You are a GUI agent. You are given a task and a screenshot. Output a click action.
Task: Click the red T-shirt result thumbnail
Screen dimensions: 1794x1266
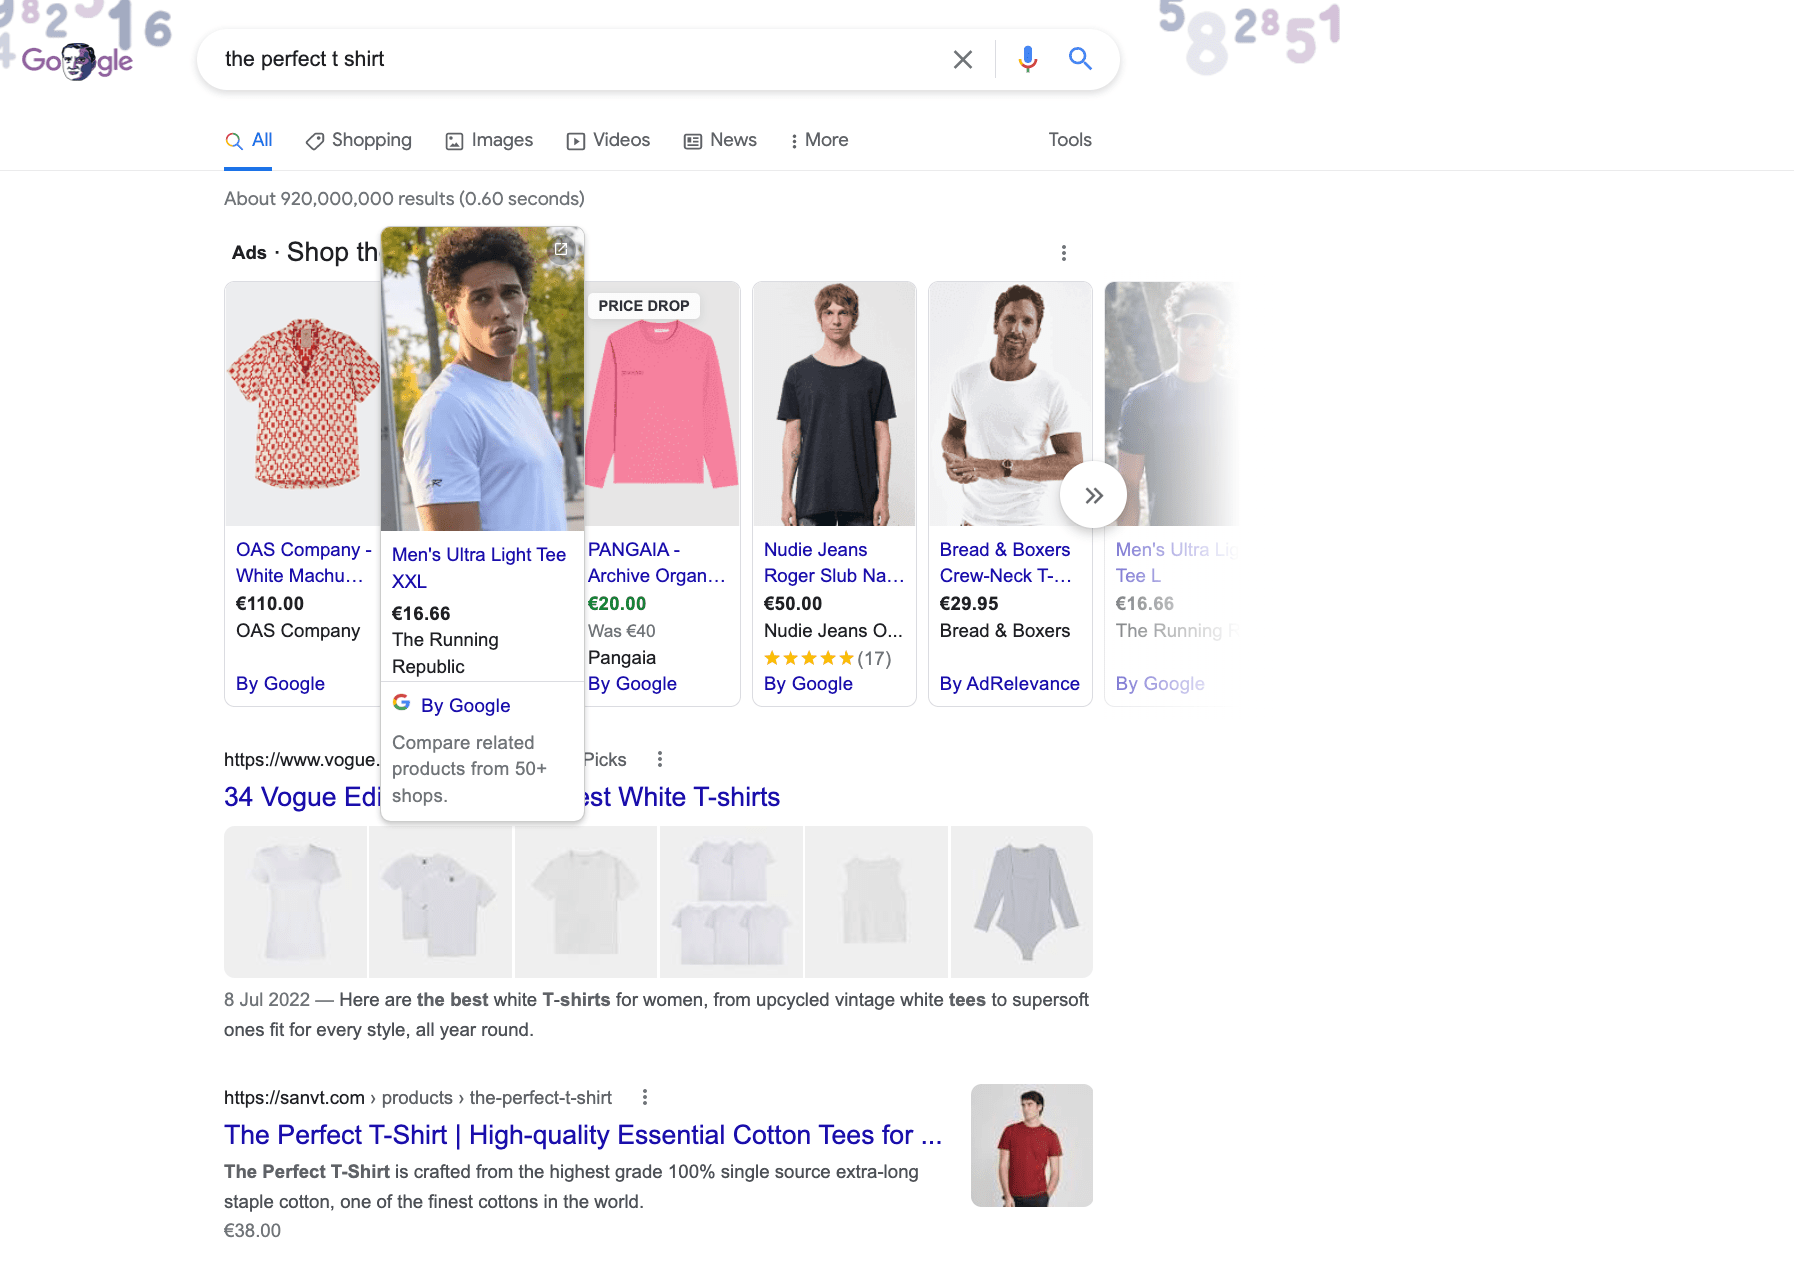tap(1032, 1146)
